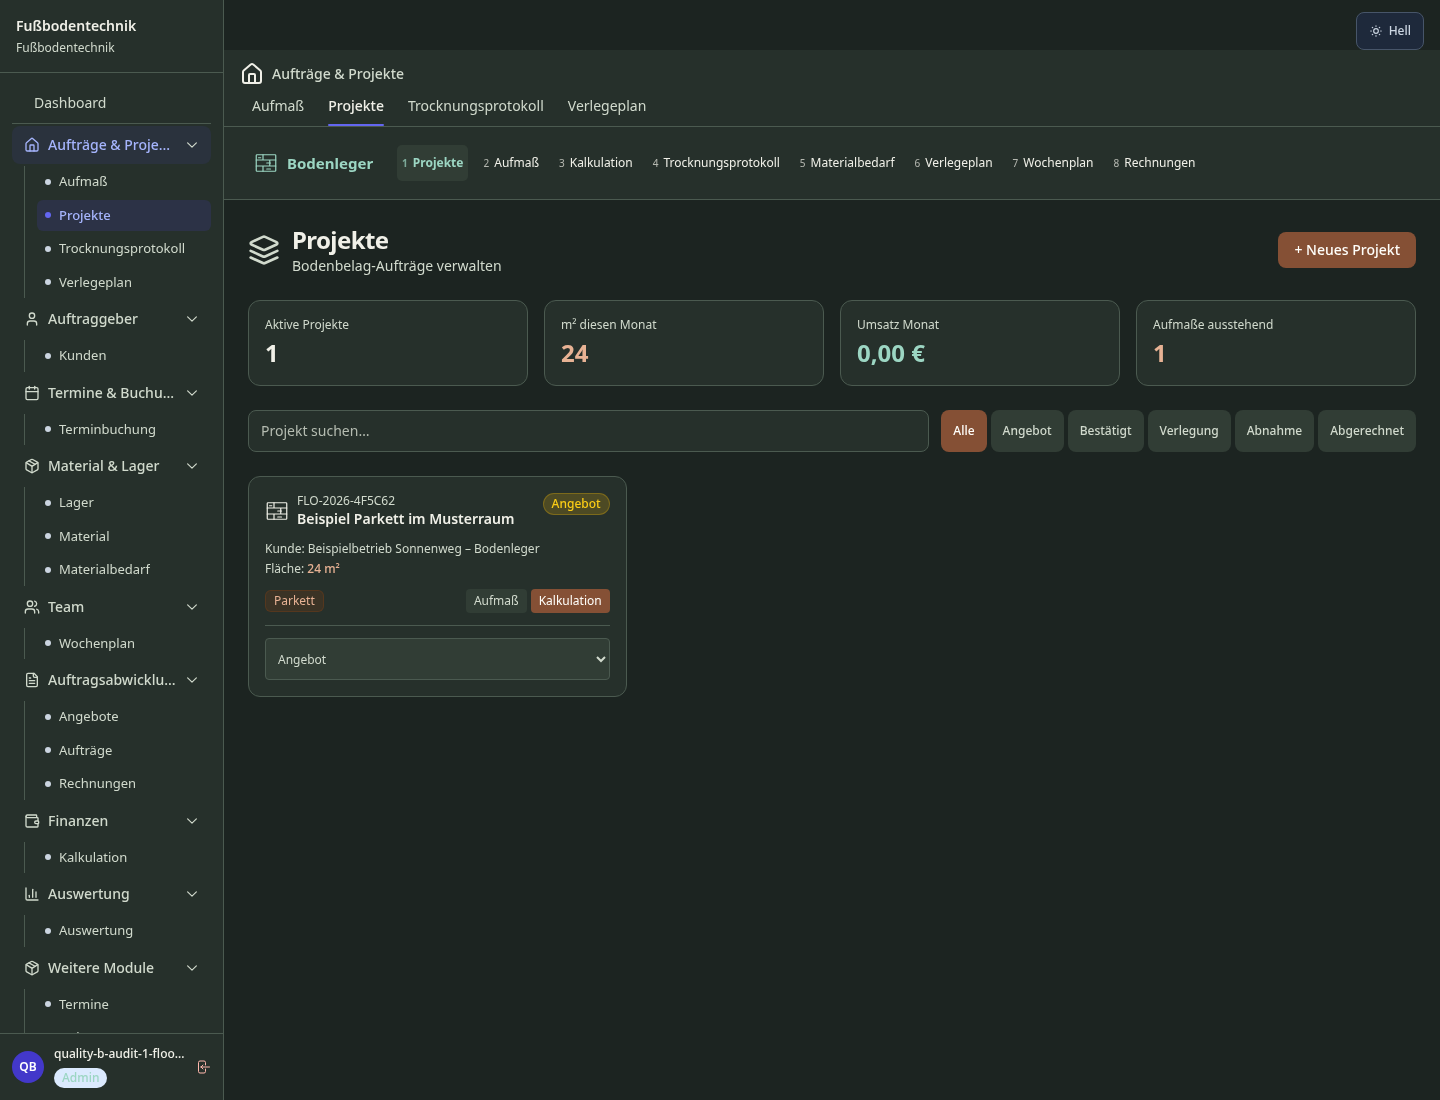Click the Aufmaß button on project card

[496, 601]
